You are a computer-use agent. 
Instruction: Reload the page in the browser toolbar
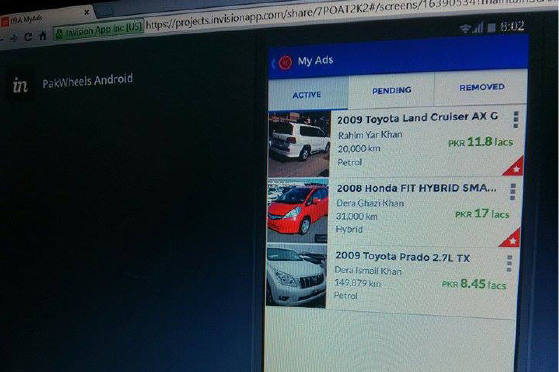point(28,37)
